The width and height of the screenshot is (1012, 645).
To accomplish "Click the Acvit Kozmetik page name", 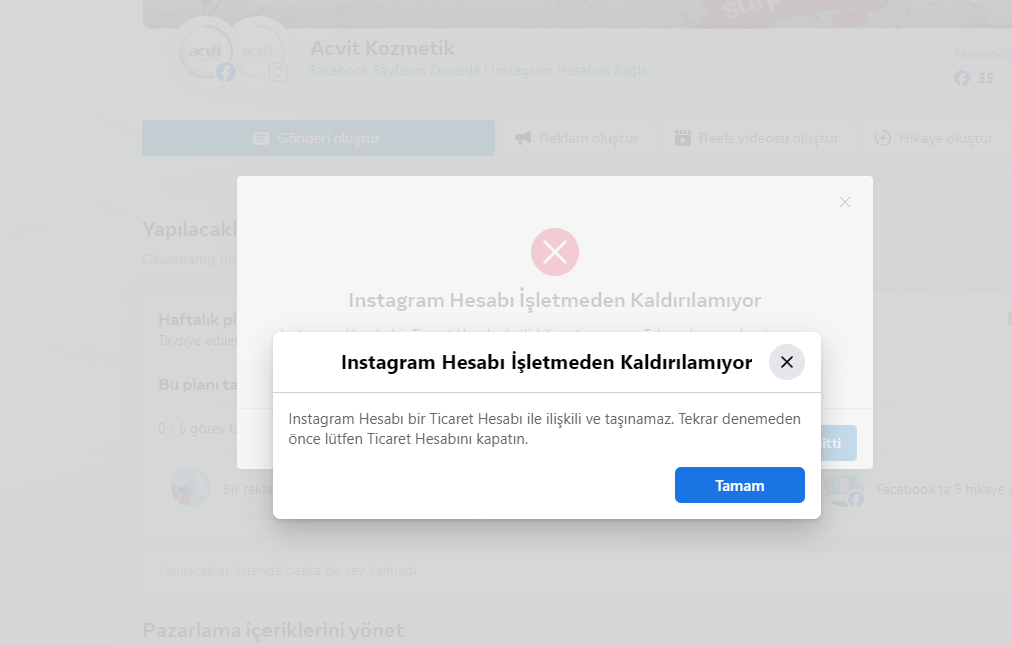I will tap(382, 48).
